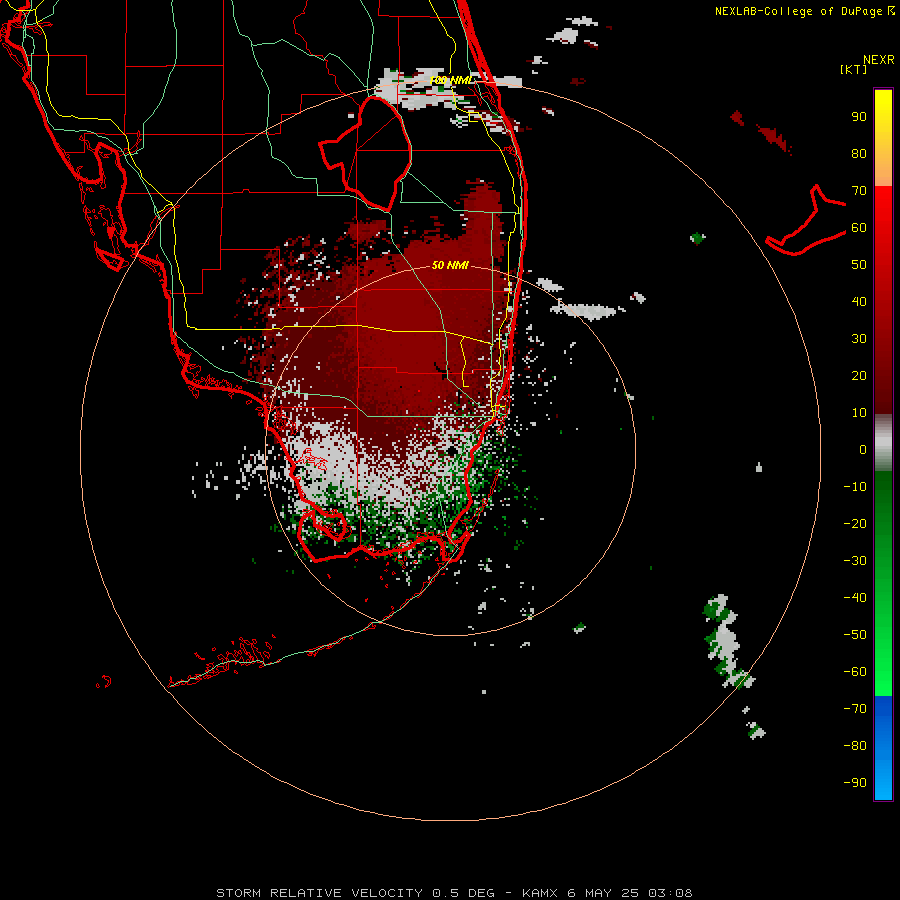Select the -30 value on the velocity scale
The image size is (900, 900).
tap(855, 561)
